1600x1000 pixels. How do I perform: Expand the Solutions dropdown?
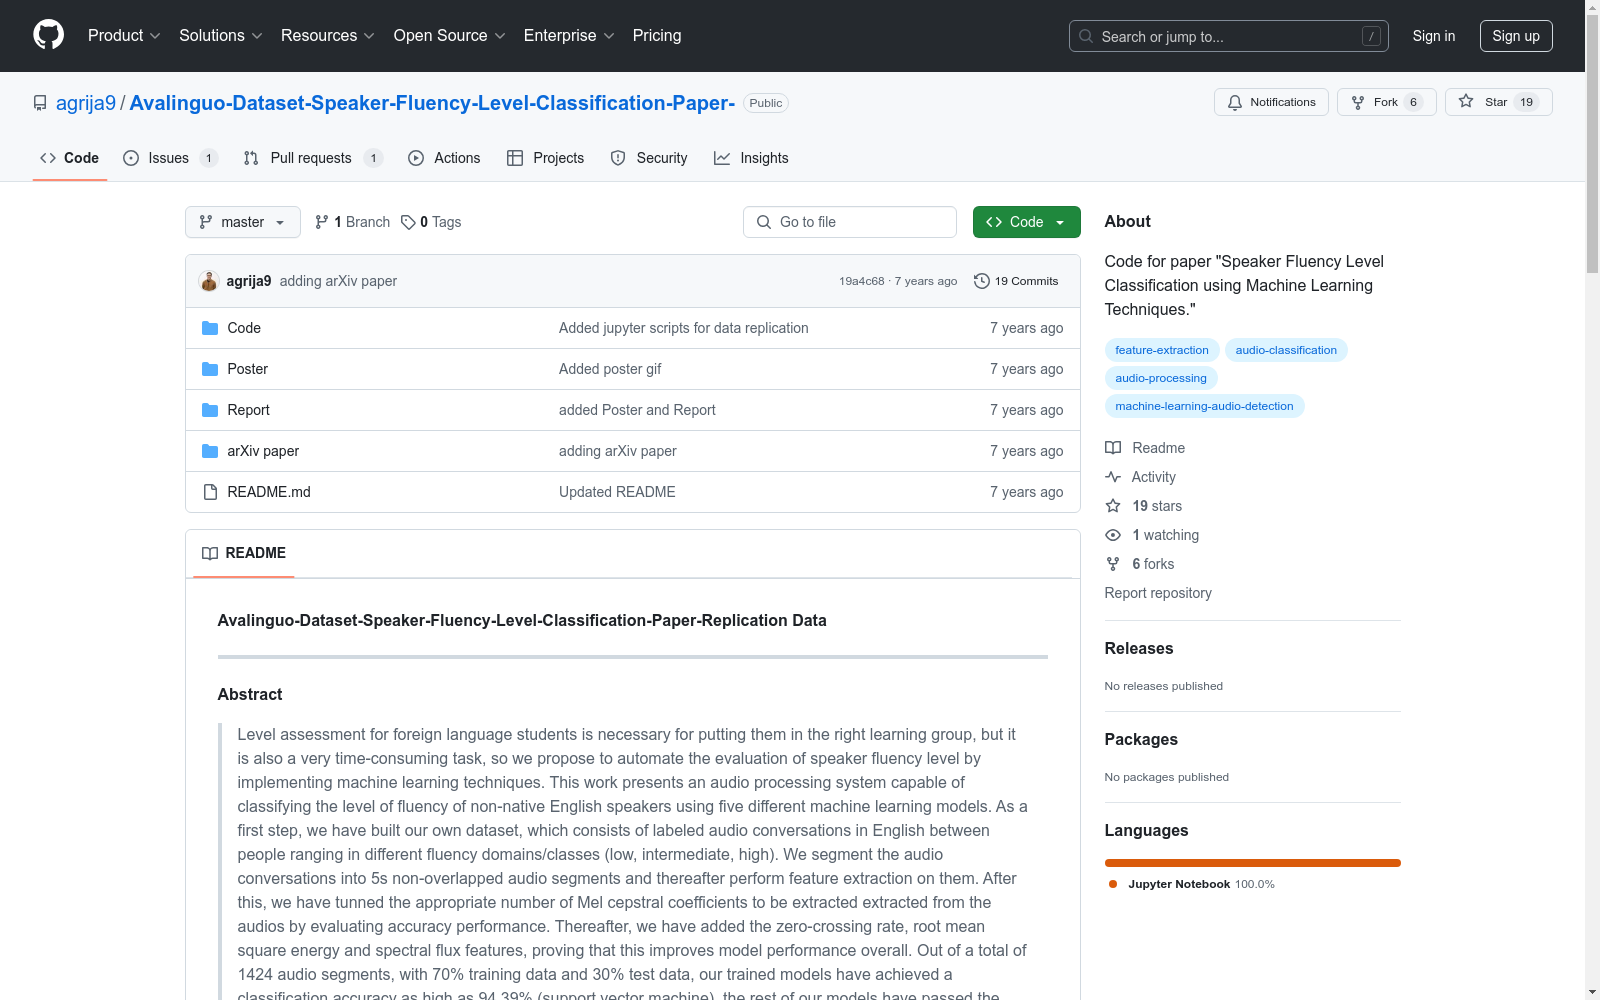(221, 36)
